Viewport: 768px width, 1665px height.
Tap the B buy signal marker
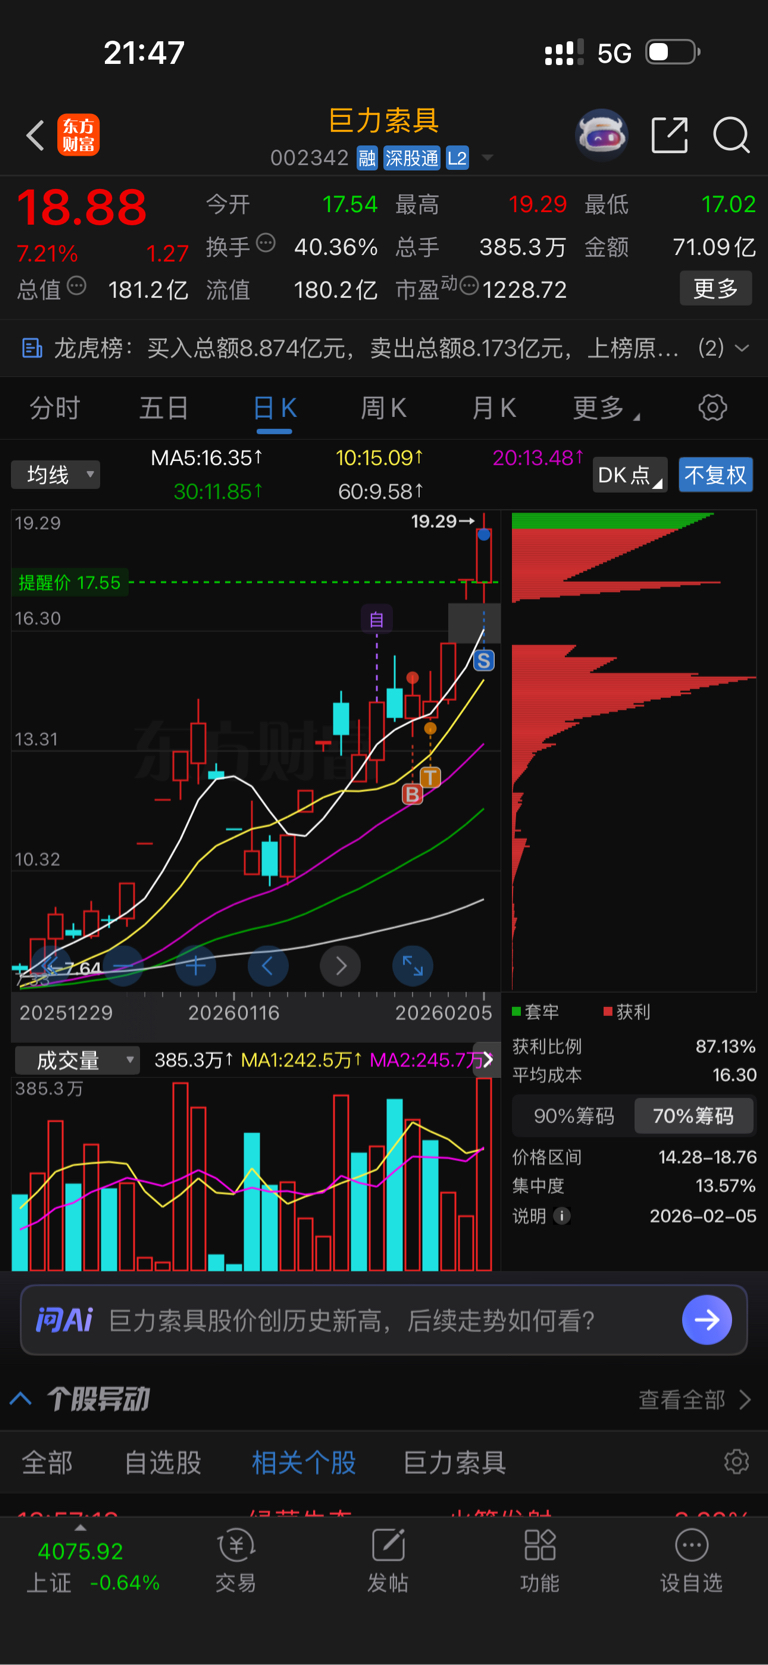[412, 794]
